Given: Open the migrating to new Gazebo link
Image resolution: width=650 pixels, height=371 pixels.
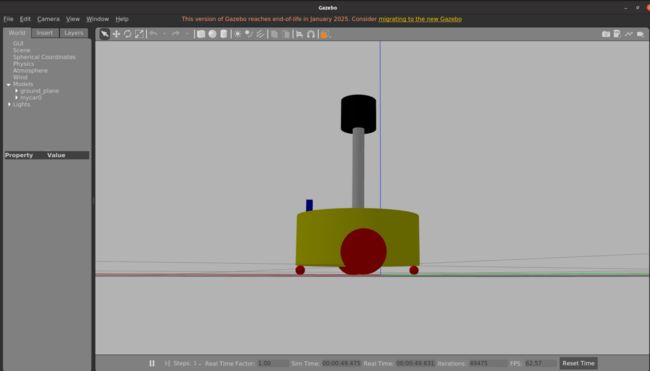Looking at the screenshot, I should coord(420,19).
